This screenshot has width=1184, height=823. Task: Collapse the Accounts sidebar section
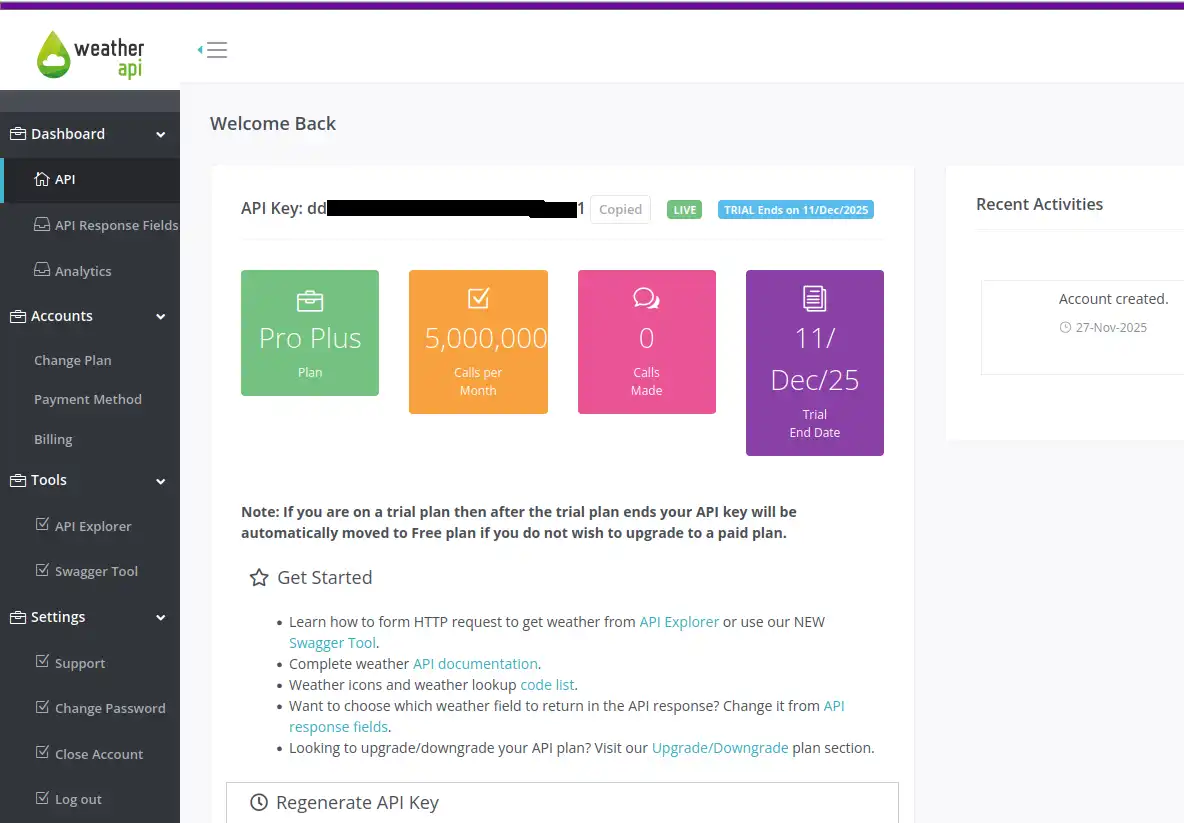point(161,317)
